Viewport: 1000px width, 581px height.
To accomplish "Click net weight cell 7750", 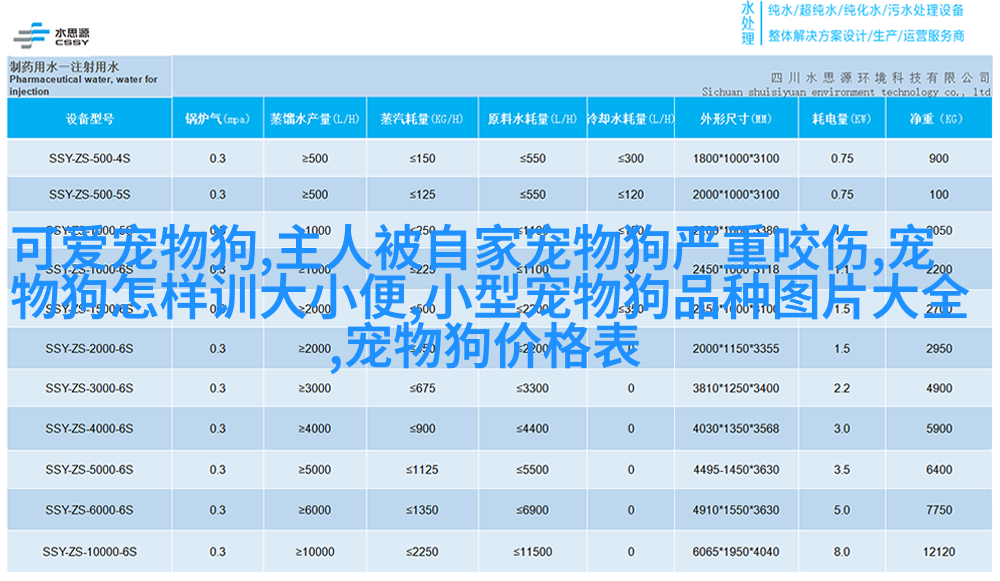I will click(939, 510).
